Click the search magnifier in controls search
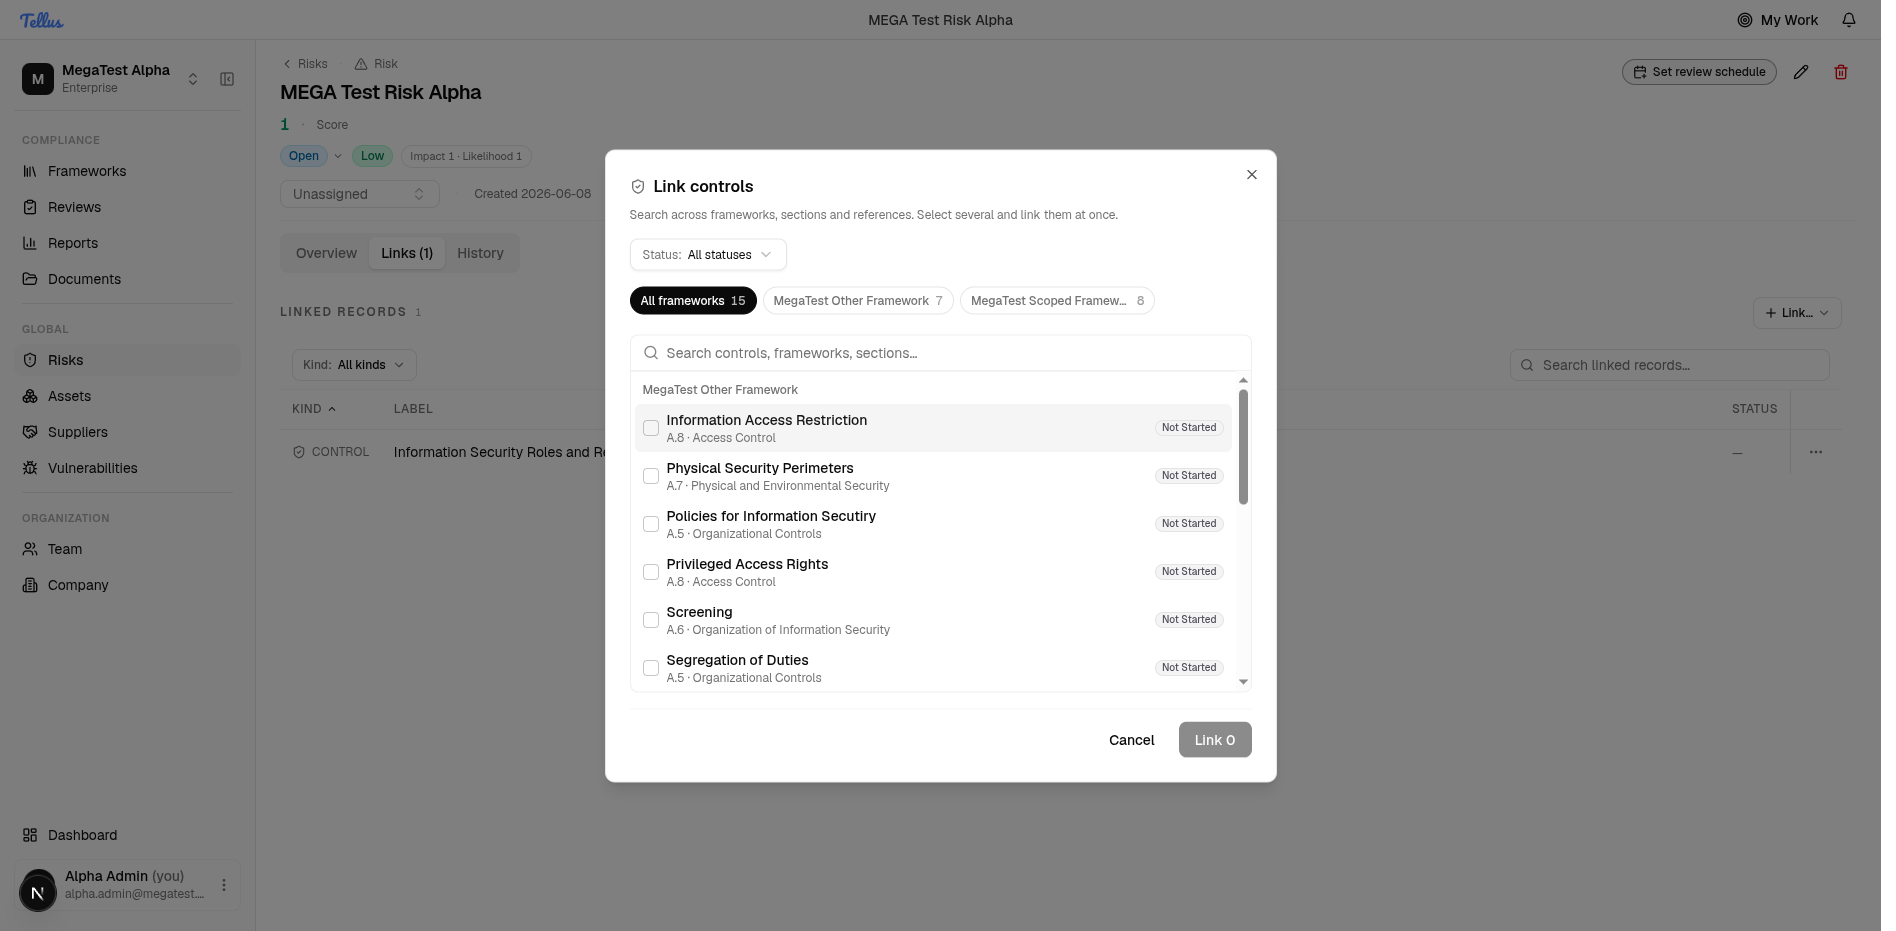Viewport: 1896px width, 931px height. (x=651, y=353)
